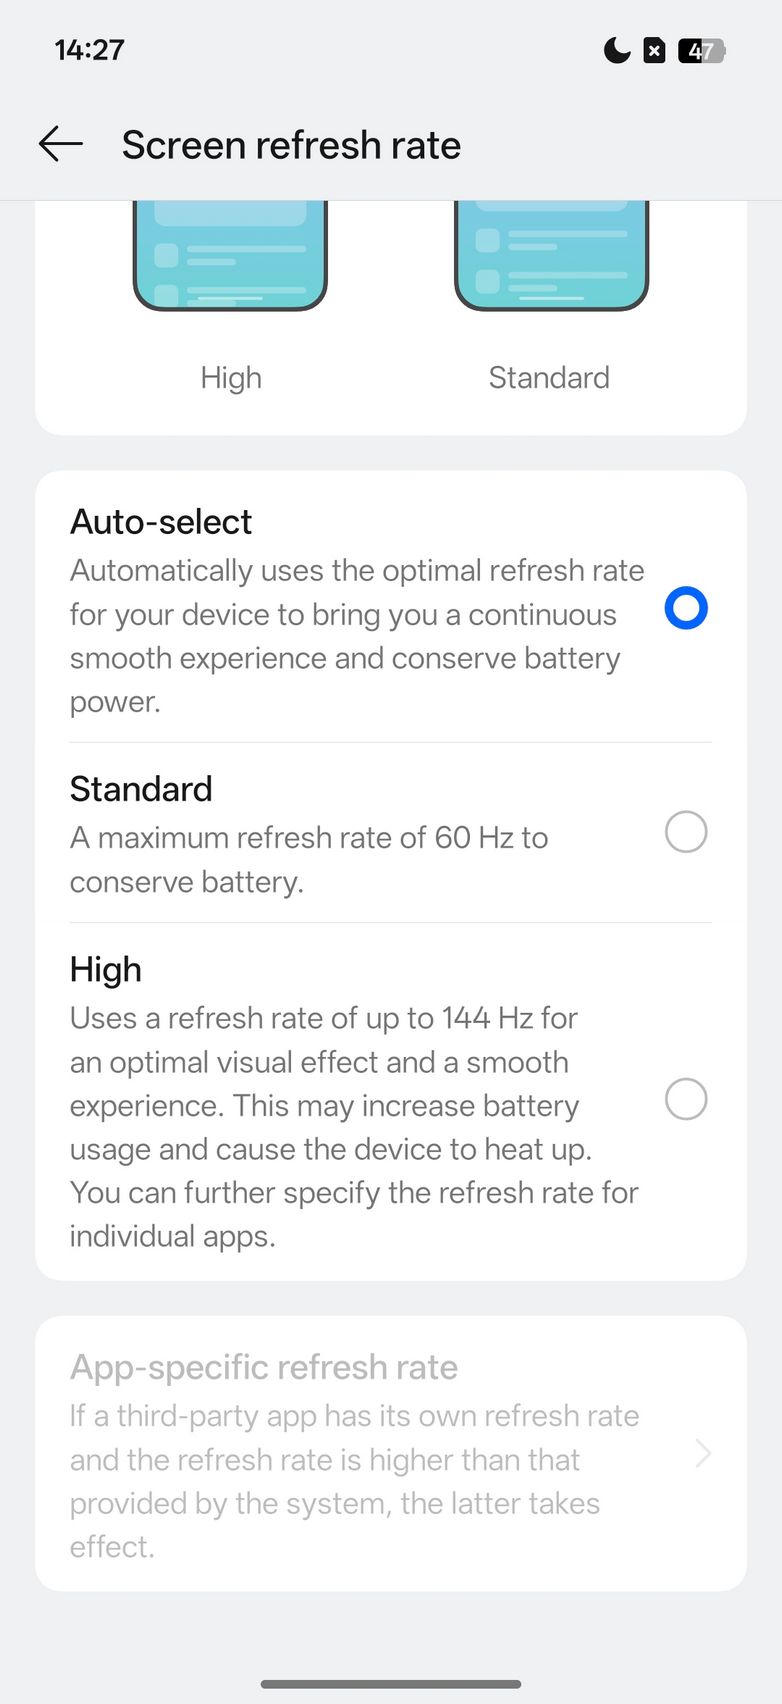This screenshot has width=782, height=1704.
Task: Tap the SIM status X icon
Action: (x=654, y=50)
